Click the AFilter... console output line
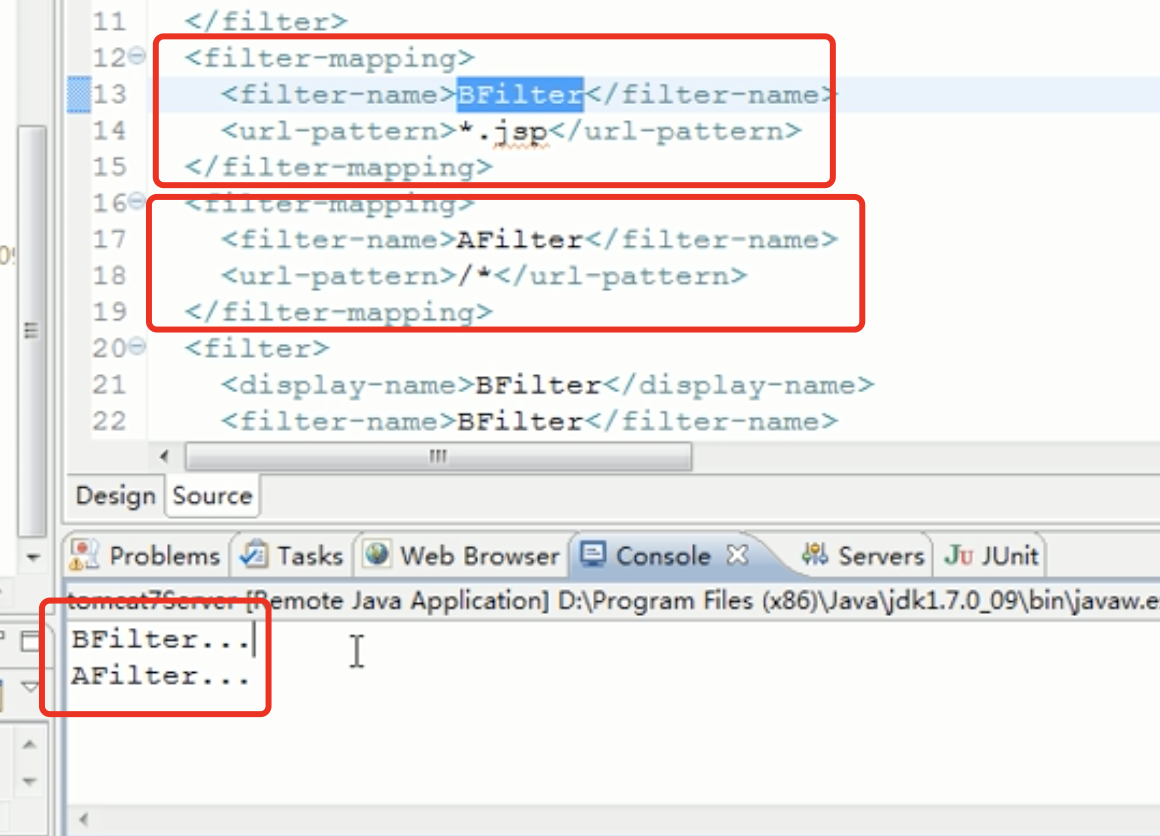This screenshot has width=1160, height=836. [x=161, y=675]
